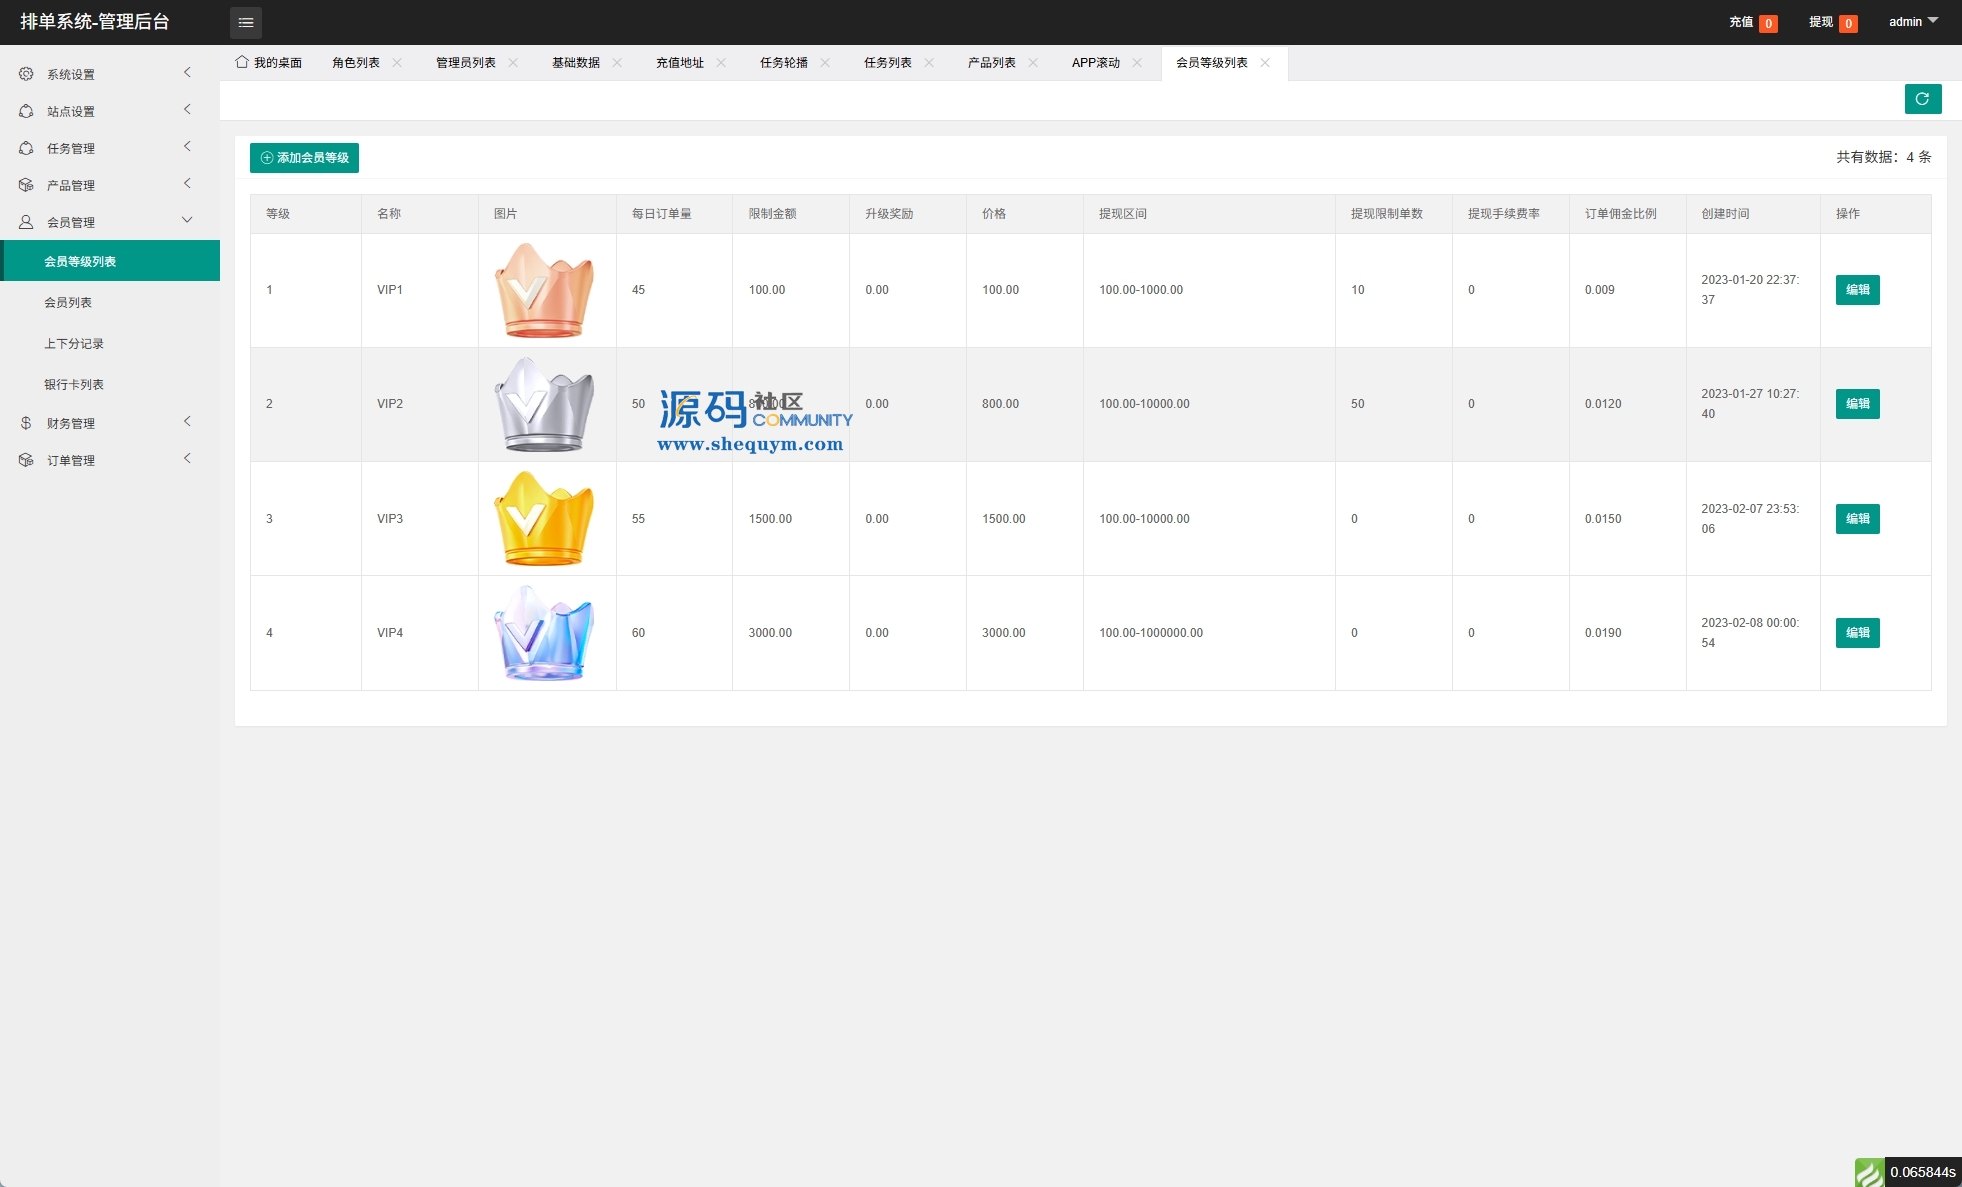This screenshot has height=1187, width=1962.
Task: Click the 财务管理 dollar icon
Action: click(26, 423)
